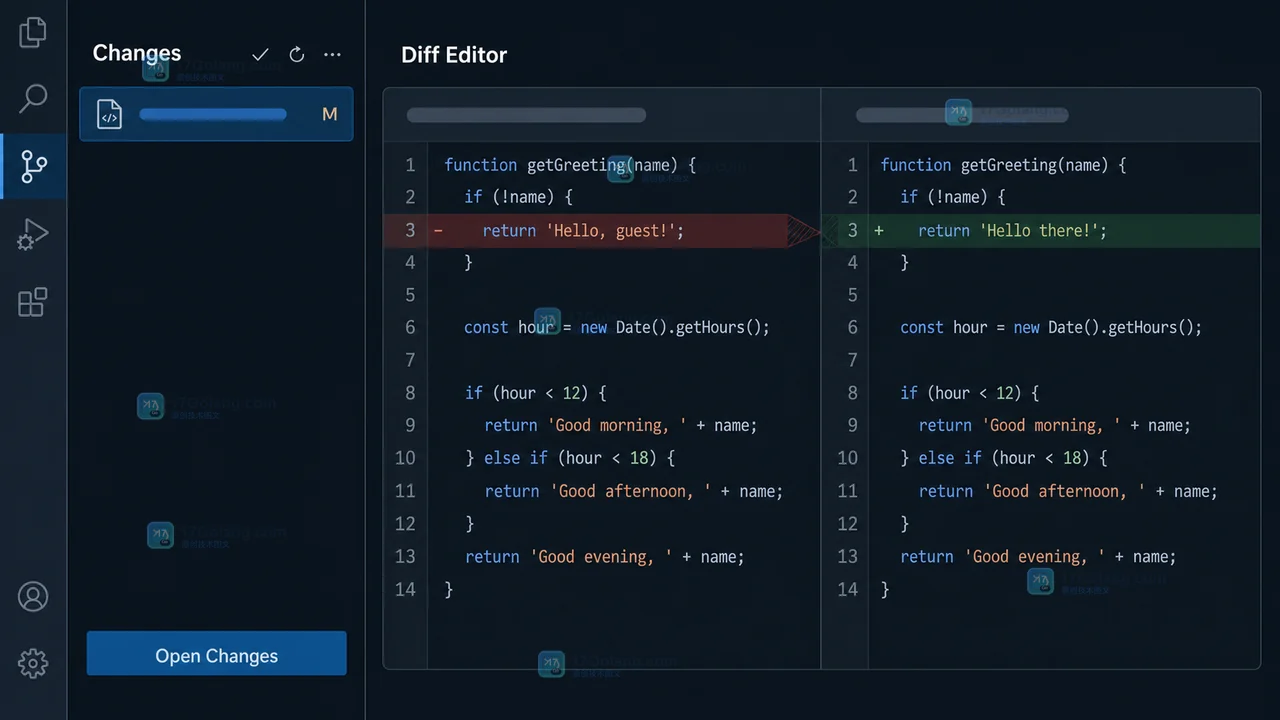Click the original file tab header
Screen dimensions: 1280x720
click(526, 115)
